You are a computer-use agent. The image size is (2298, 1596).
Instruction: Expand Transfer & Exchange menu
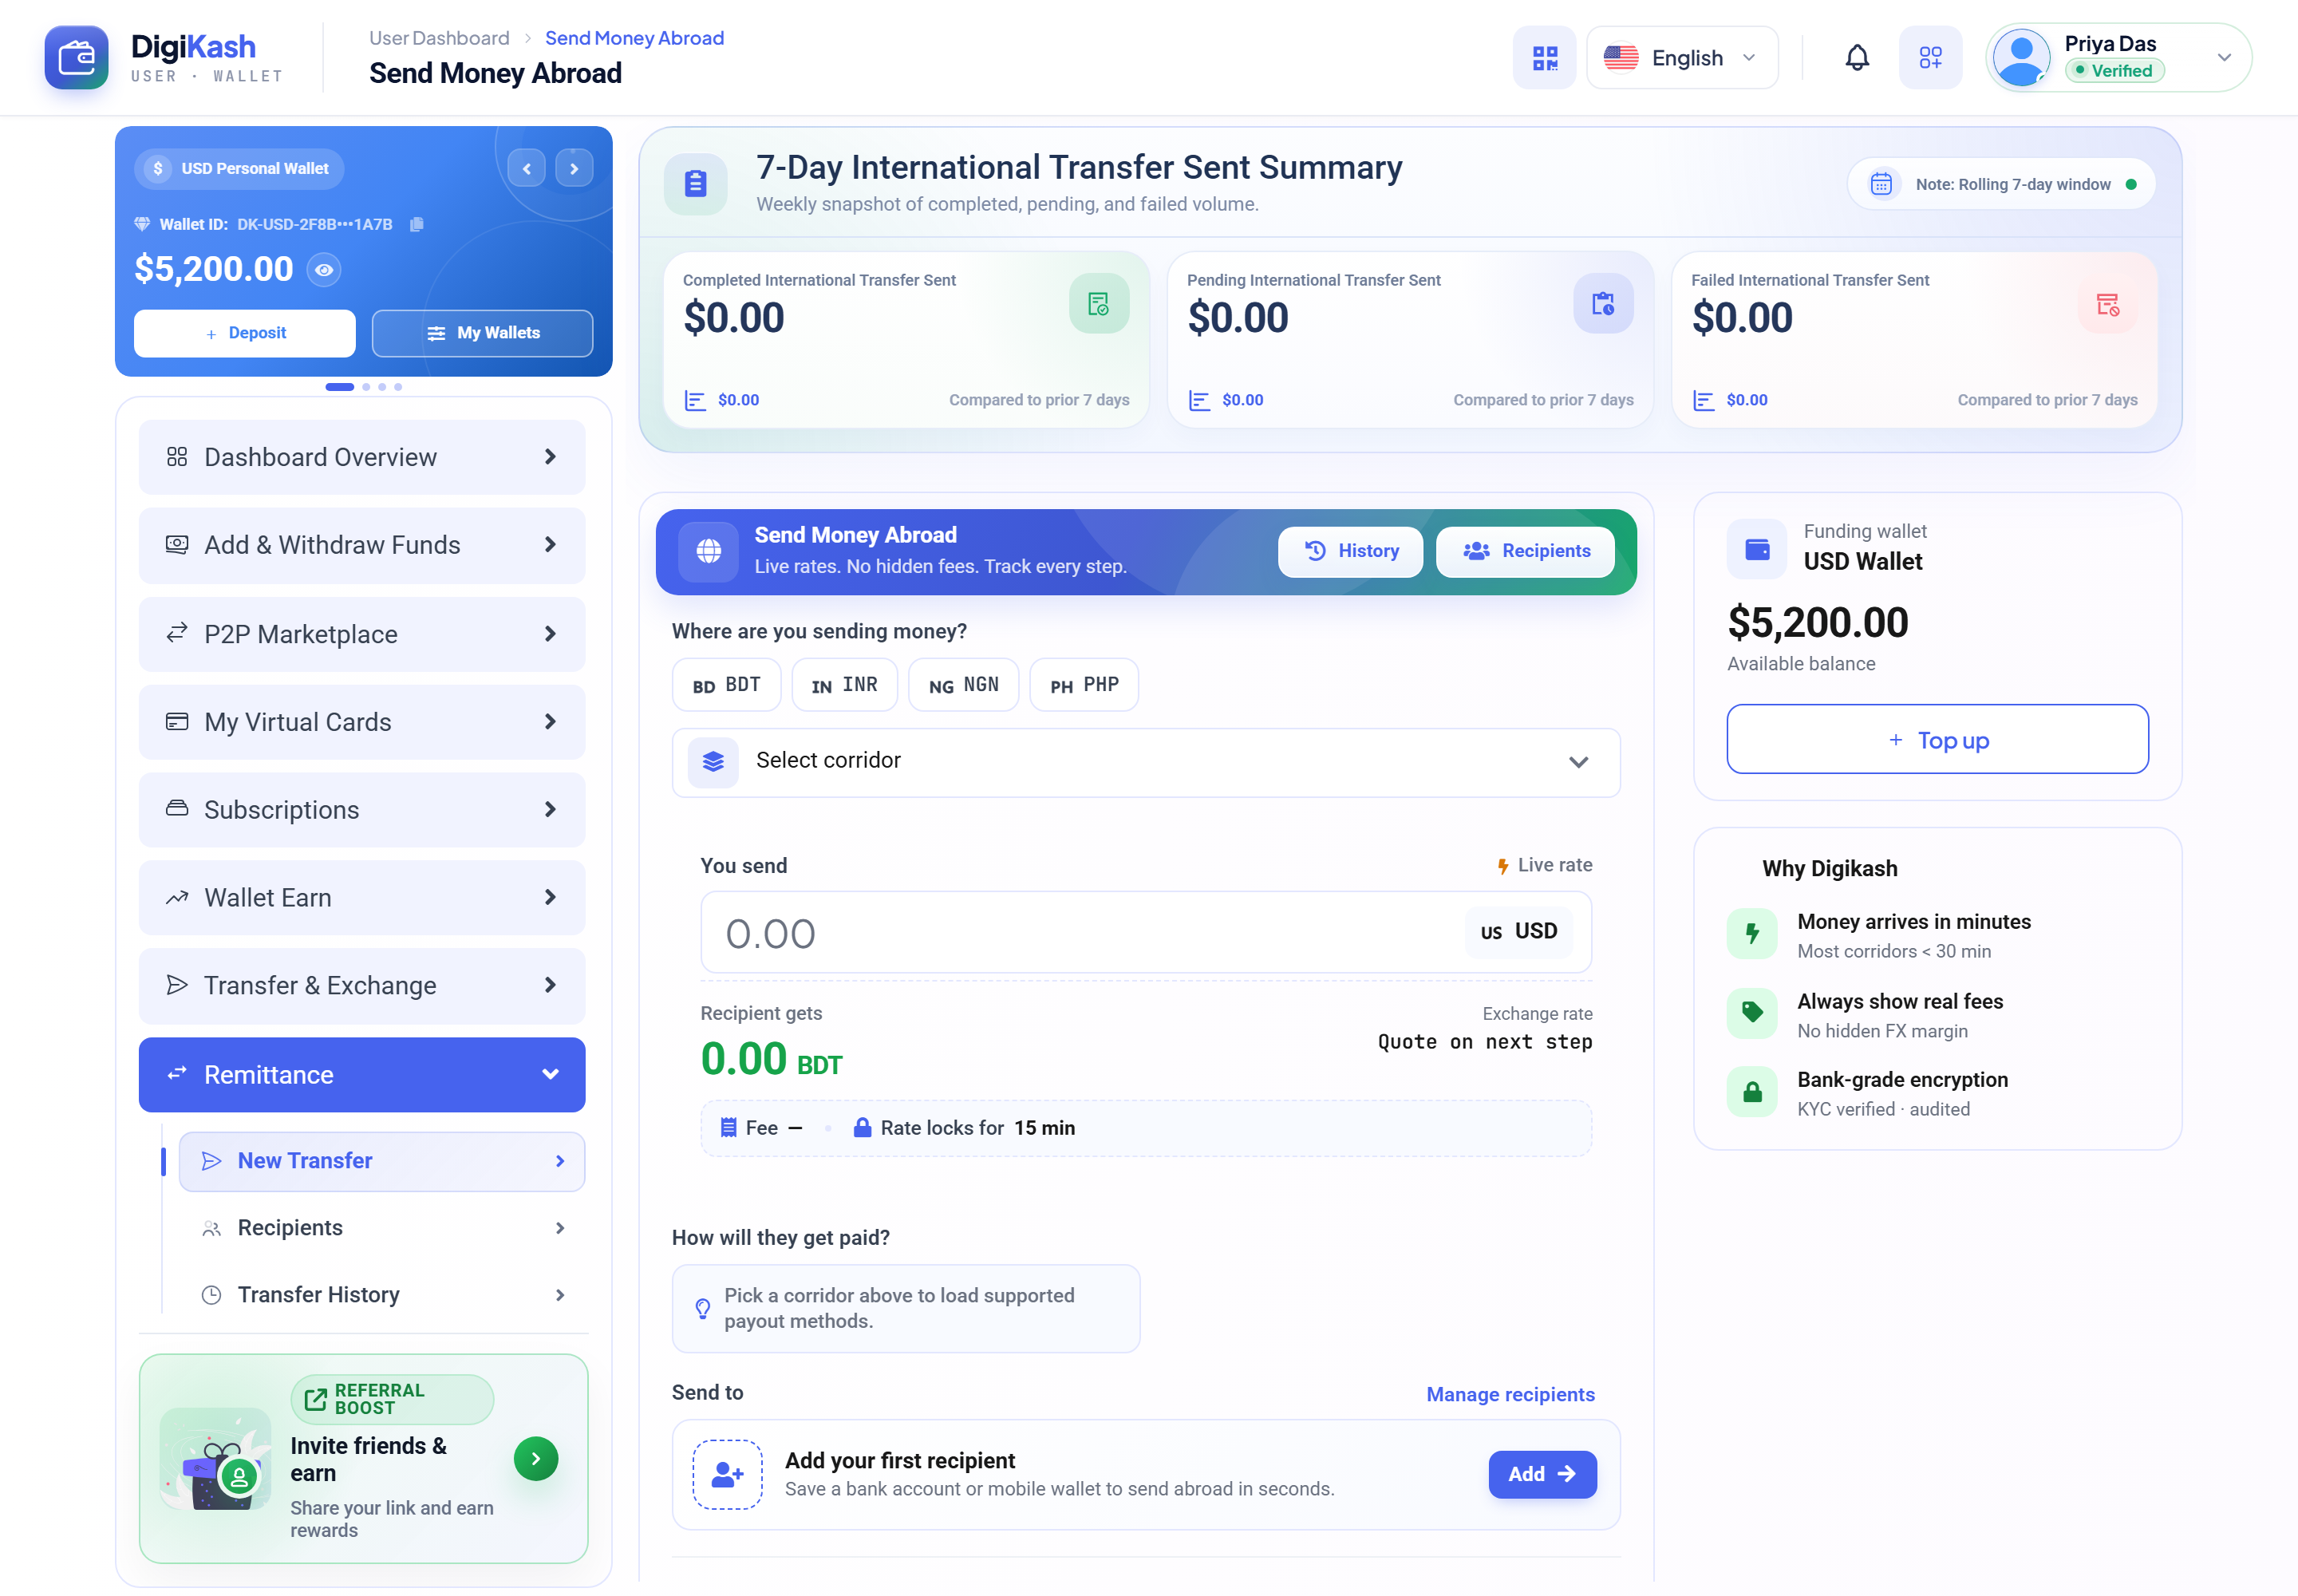(x=361, y=986)
